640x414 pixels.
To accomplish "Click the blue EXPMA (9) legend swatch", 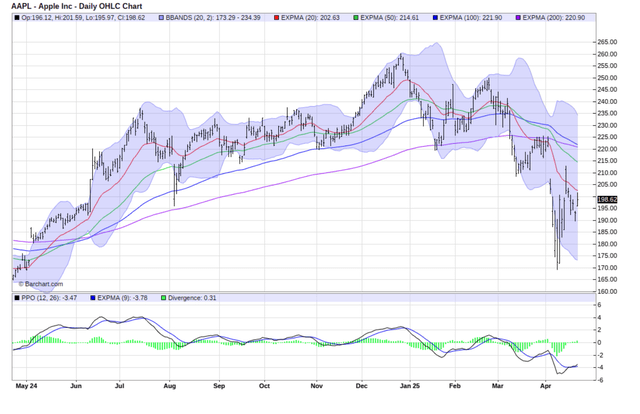I will coord(93,298).
